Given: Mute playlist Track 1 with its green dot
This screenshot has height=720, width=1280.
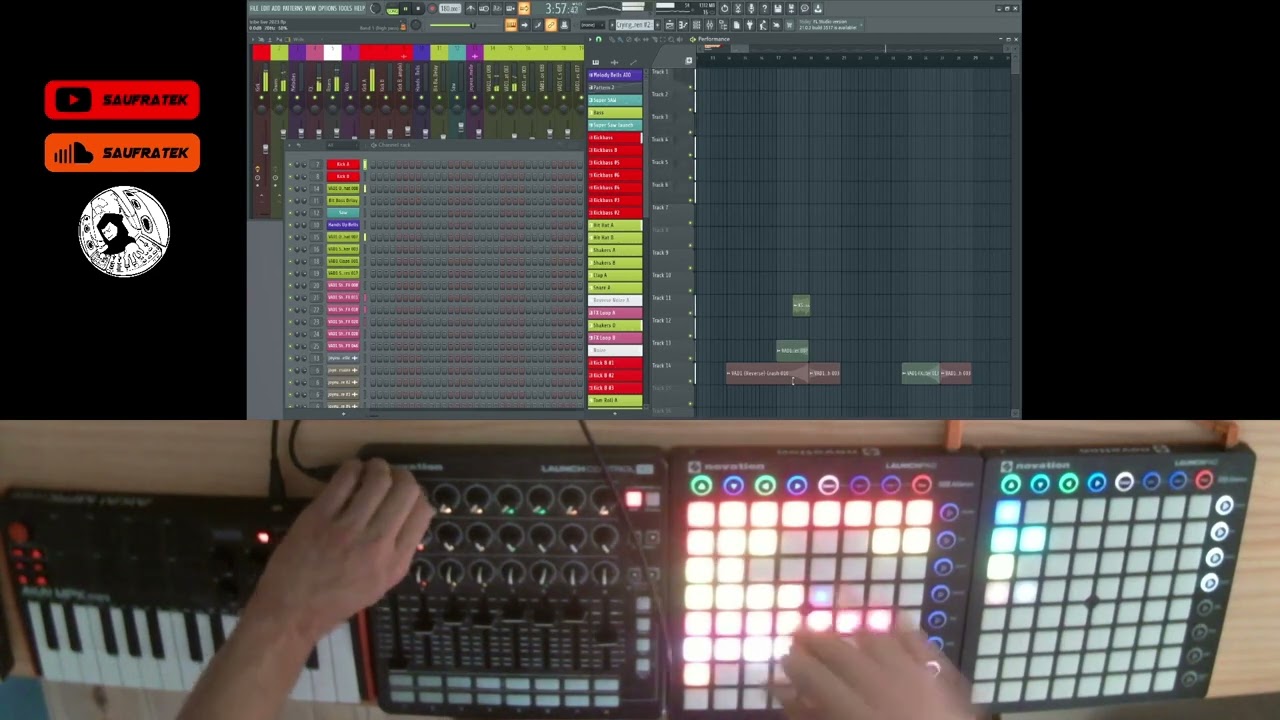Looking at the screenshot, I should coord(690,87).
